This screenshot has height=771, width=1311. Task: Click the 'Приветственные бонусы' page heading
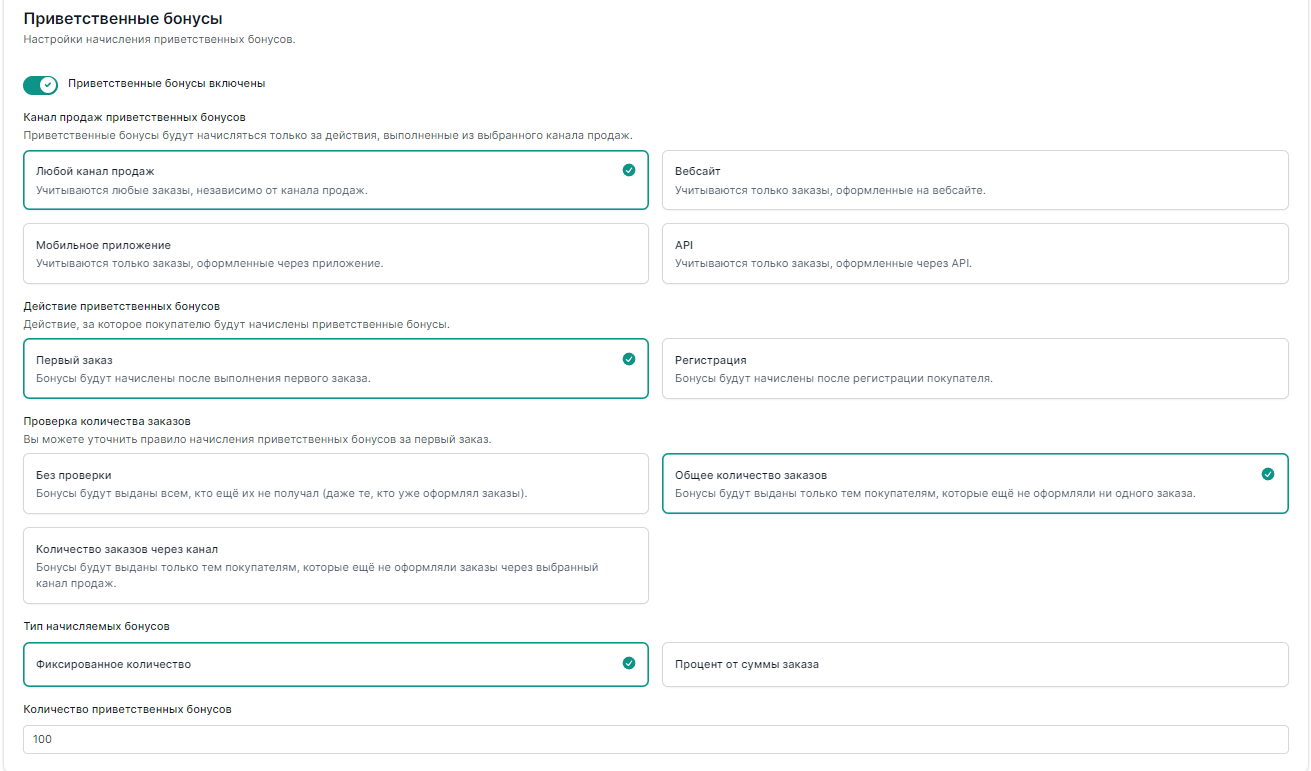(123, 19)
